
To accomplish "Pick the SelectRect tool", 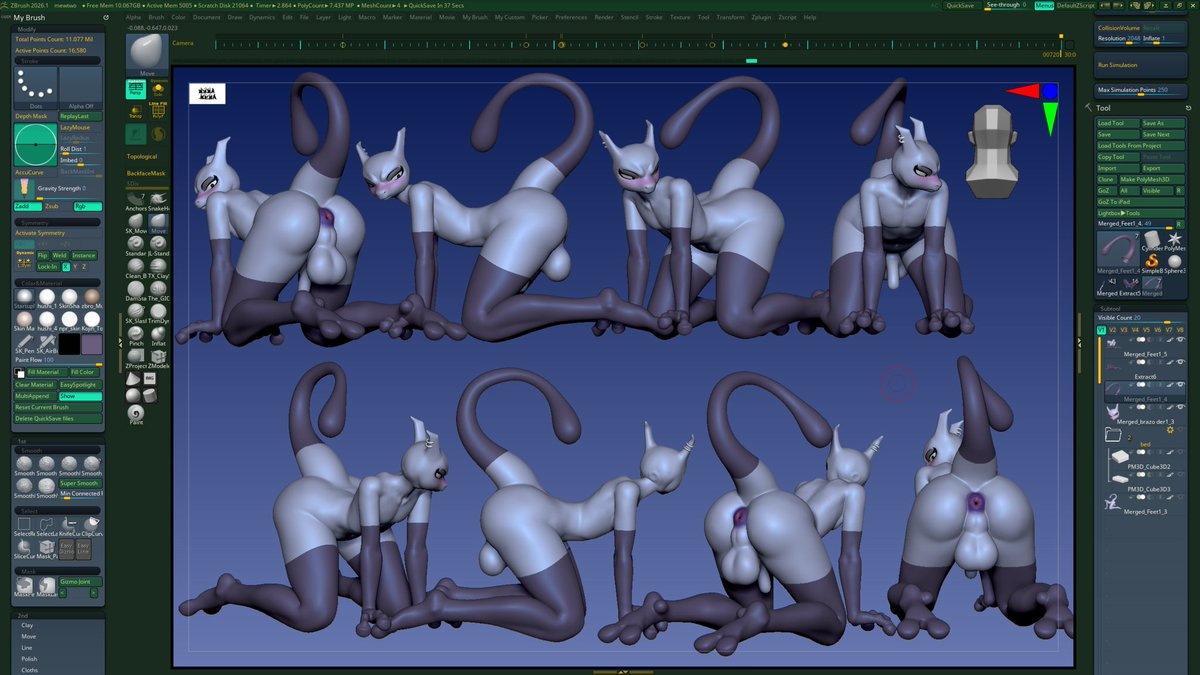I will pyautogui.click(x=24, y=524).
